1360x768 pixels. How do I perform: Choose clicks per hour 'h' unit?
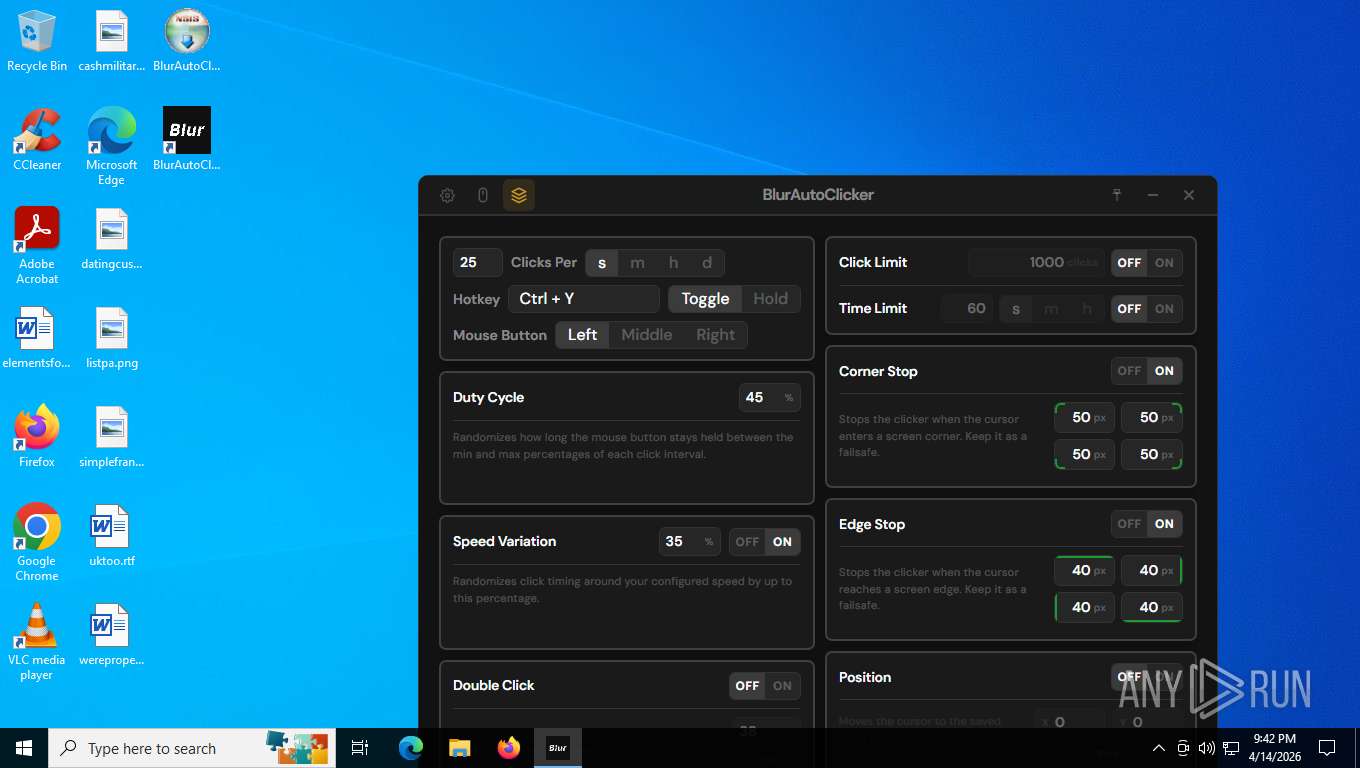673,263
